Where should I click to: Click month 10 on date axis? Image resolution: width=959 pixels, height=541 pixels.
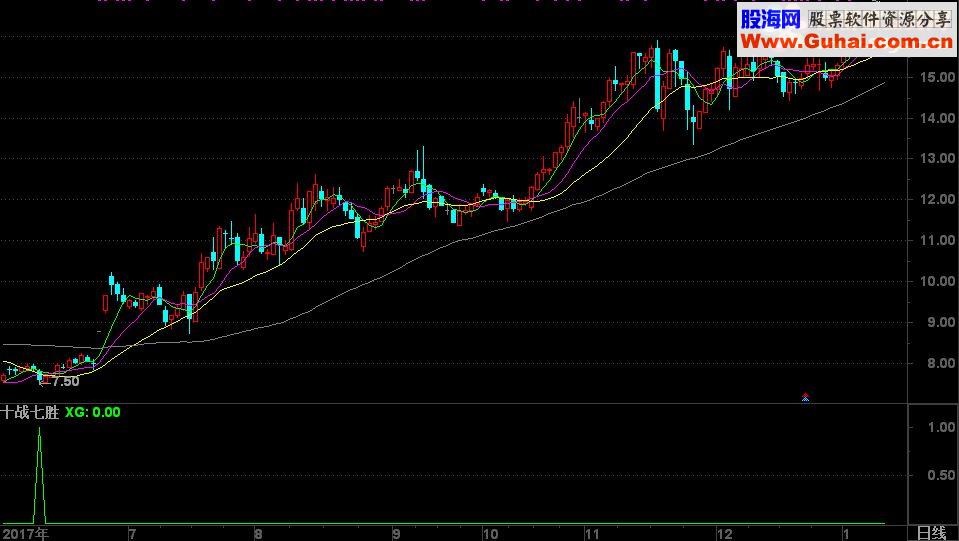tap(490, 534)
